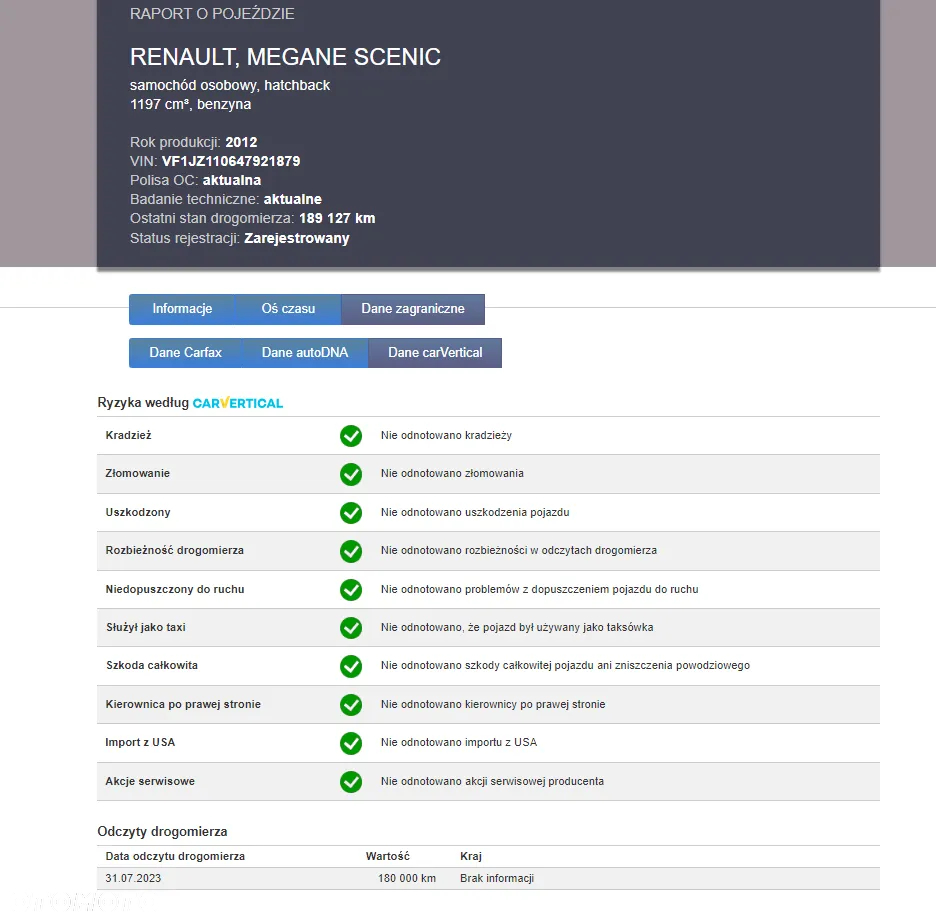
Task: Click the green checkmark next to Kradzież
Action: pyautogui.click(x=350, y=436)
